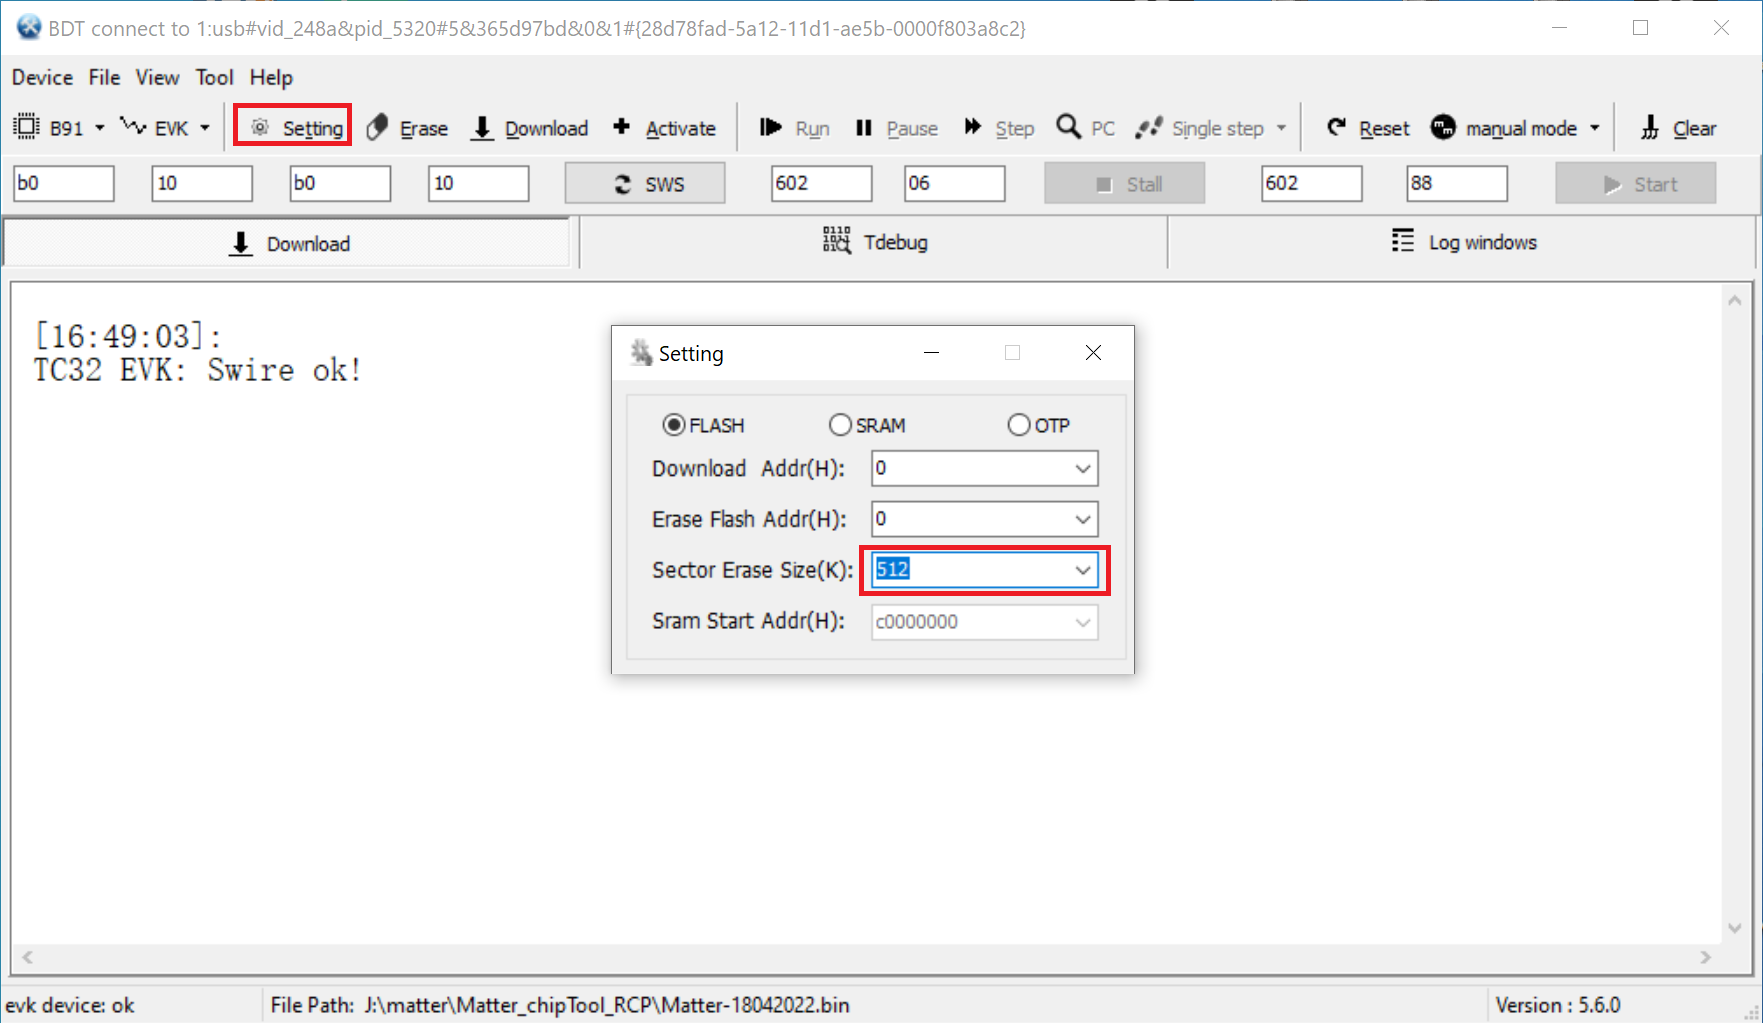Open the Help menu
The width and height of the screenshot is (1763, 1023).
point(271,77)
